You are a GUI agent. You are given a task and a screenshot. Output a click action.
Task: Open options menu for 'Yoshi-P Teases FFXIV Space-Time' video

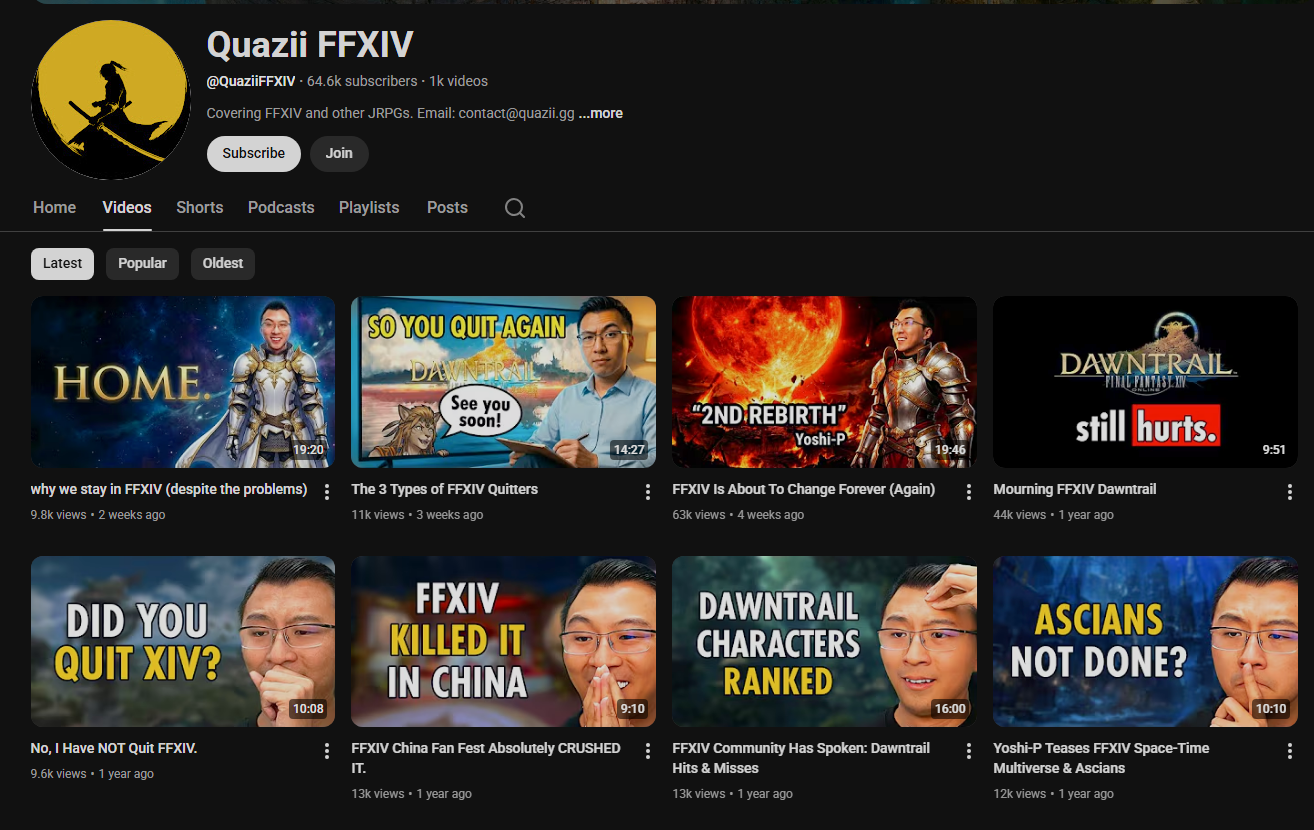(x=1290, y=751)
